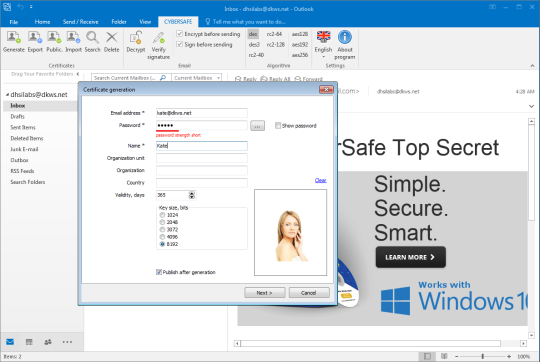
Task: Click the Import certificate icon
Action: (73, 41)
